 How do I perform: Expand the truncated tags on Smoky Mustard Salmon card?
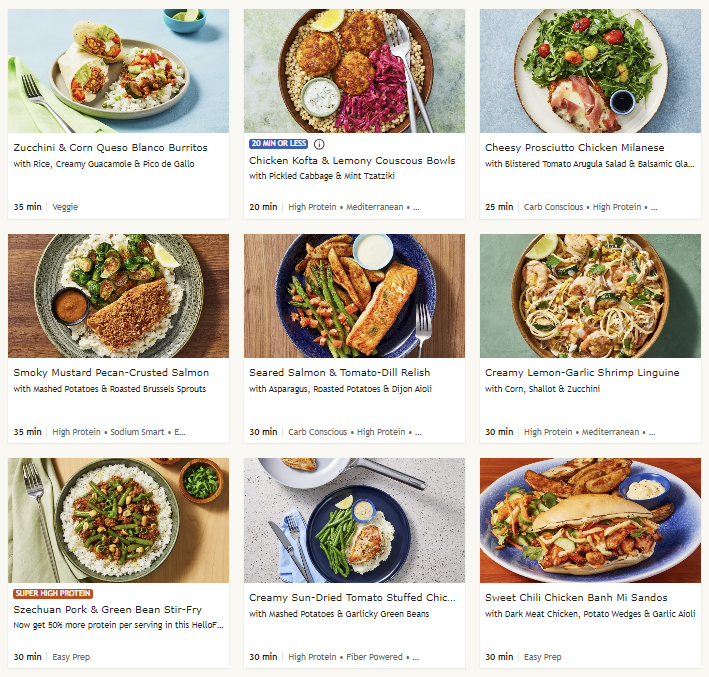[180, 432]
